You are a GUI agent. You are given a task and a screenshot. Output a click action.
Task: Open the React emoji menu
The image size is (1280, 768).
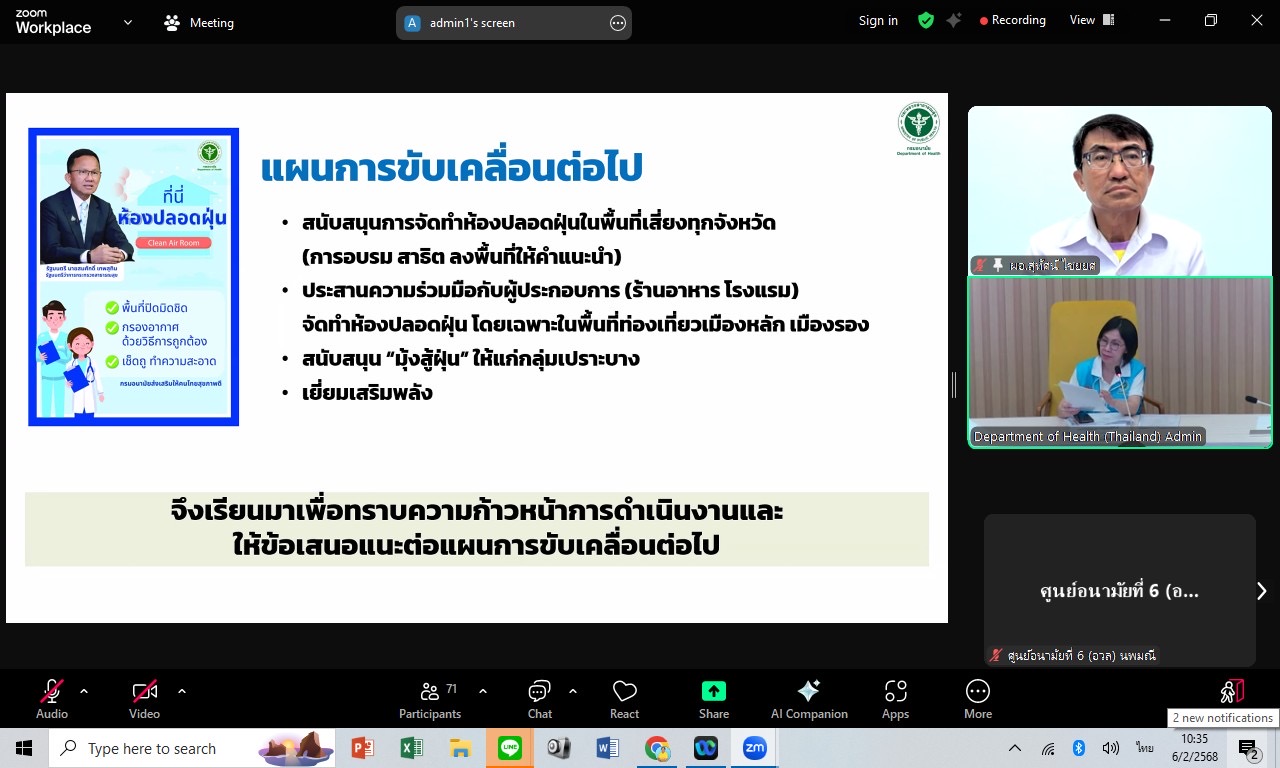625,699
